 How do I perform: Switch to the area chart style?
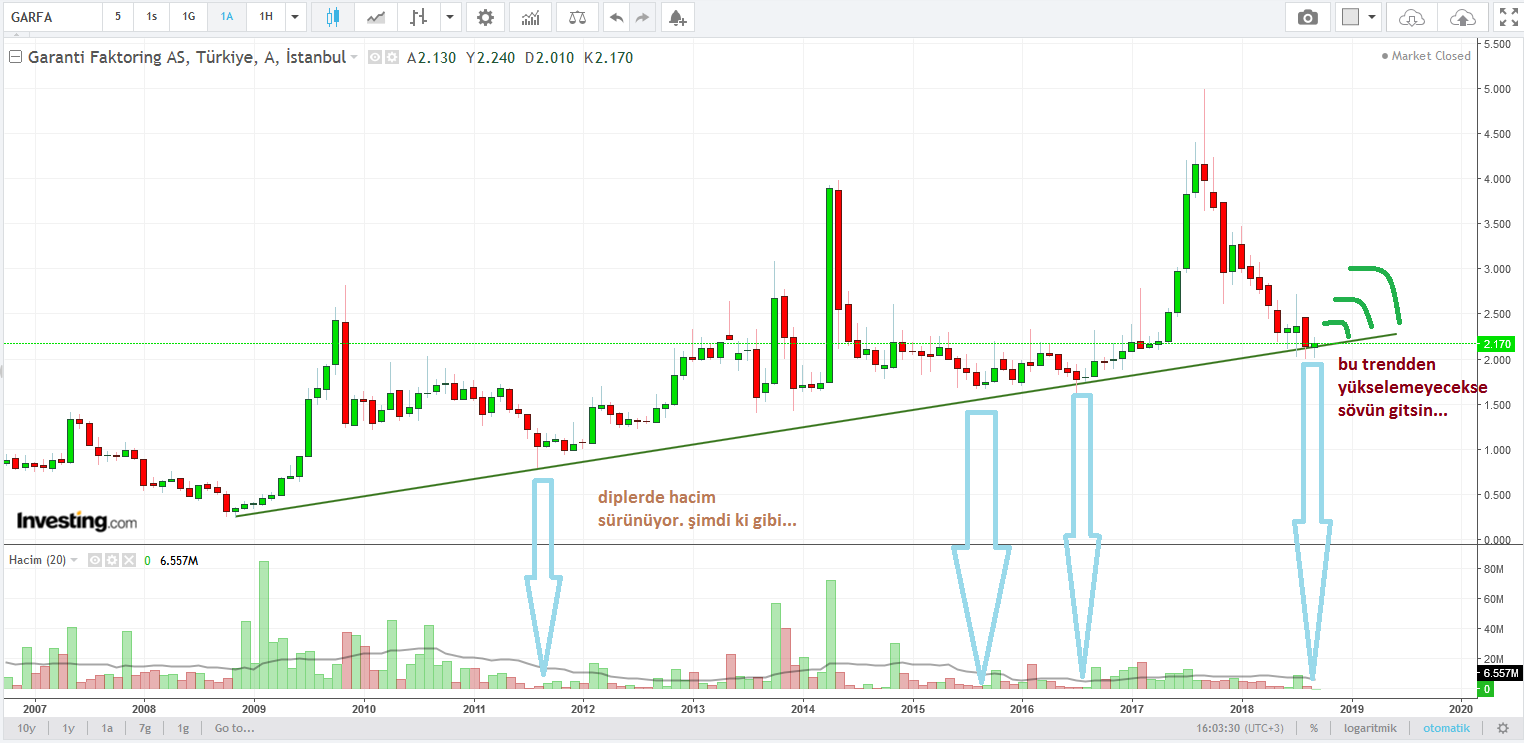coord(376,17)
